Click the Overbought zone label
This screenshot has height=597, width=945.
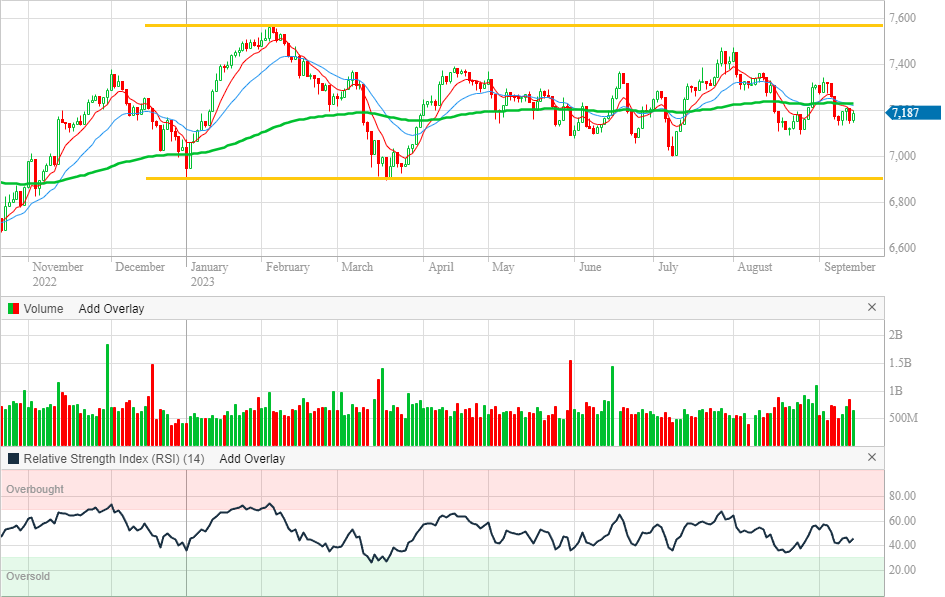[35, 489]
